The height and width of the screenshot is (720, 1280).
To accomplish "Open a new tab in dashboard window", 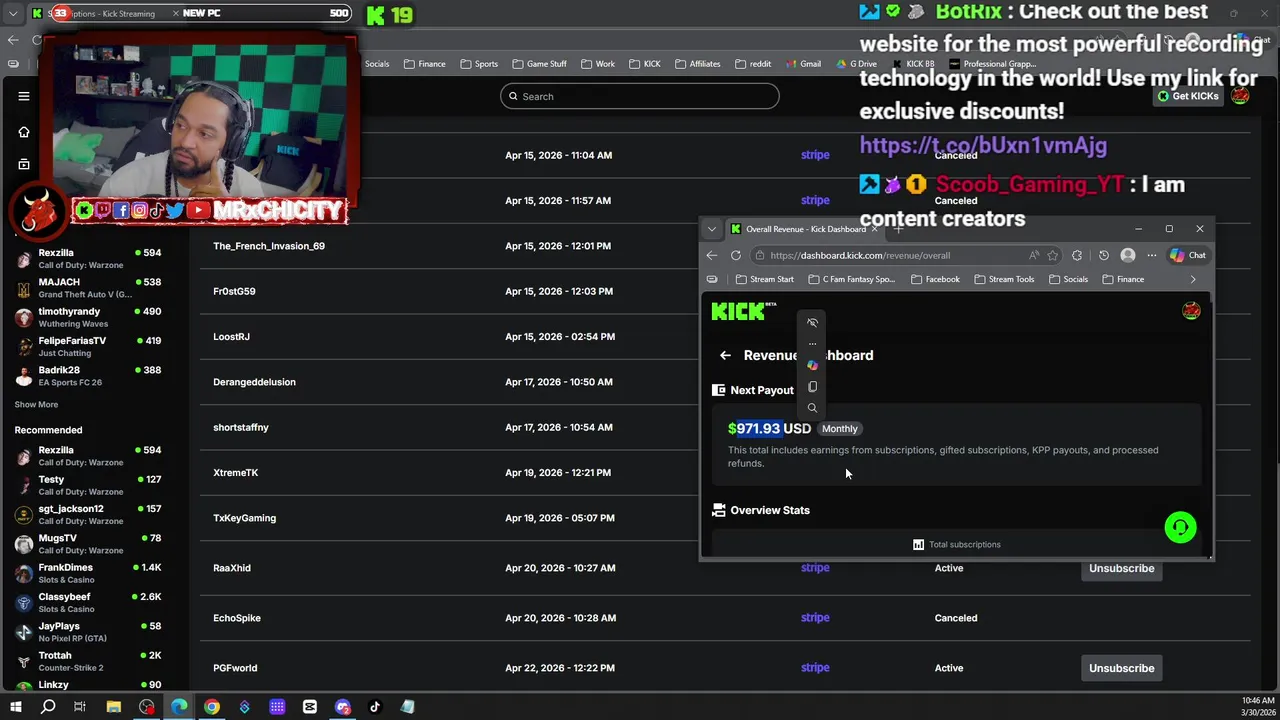I will (x=898, y=229).
